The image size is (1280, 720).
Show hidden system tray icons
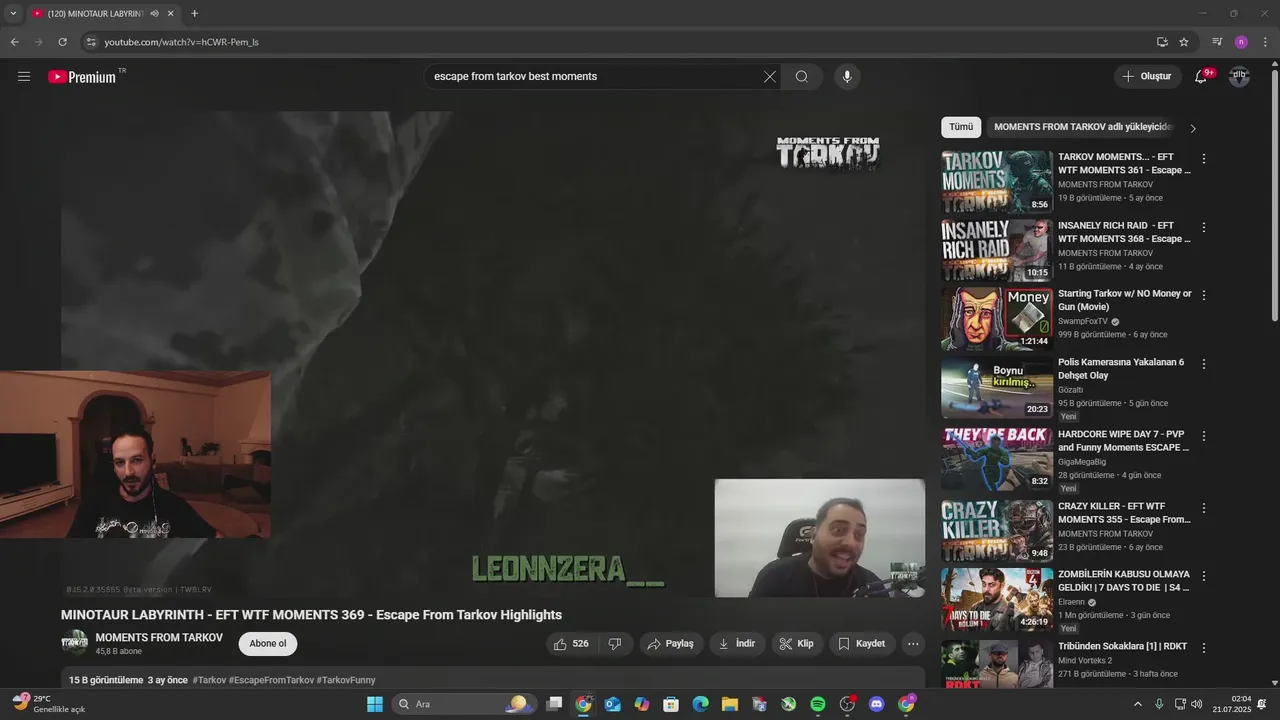click(1138, 704)
